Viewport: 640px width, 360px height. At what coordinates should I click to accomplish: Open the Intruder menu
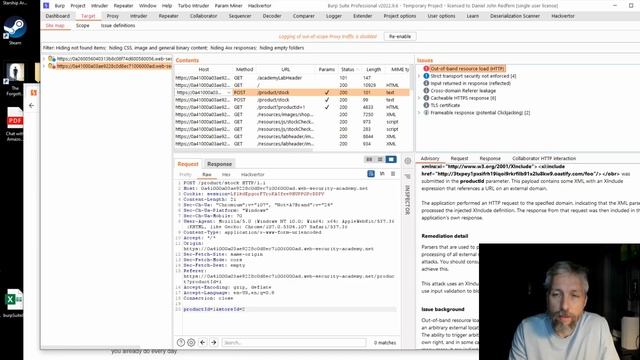(99, 6)
